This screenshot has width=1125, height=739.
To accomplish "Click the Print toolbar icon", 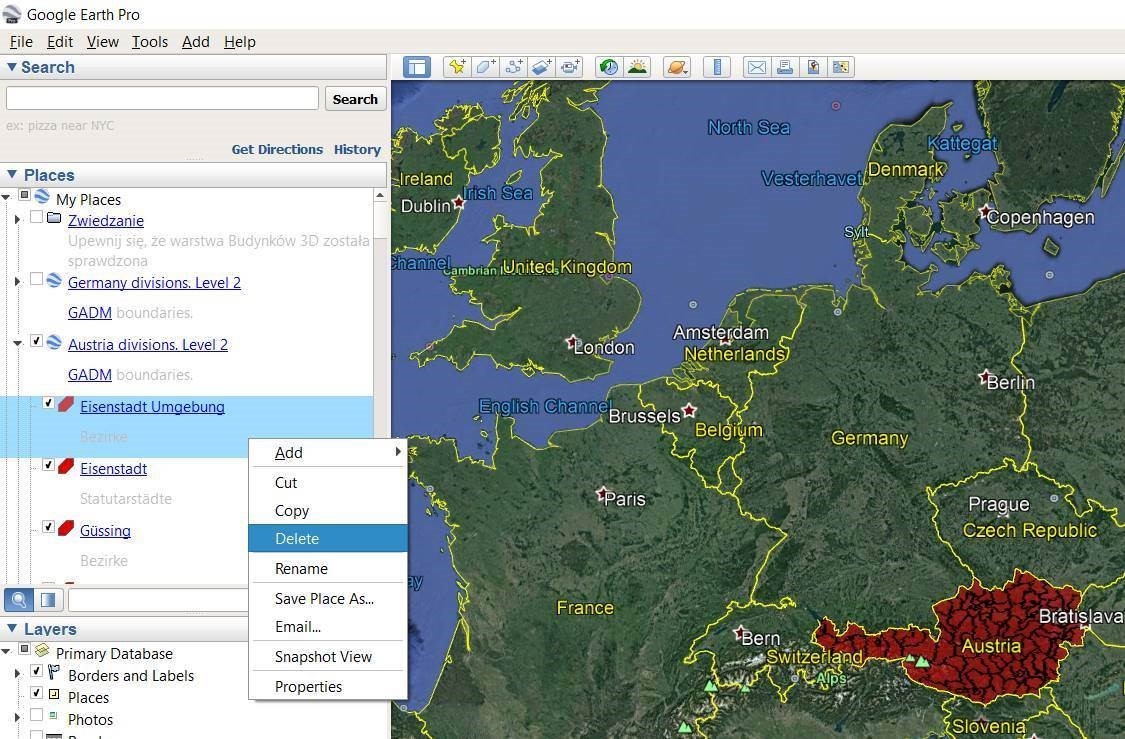I will click(784, 67).
